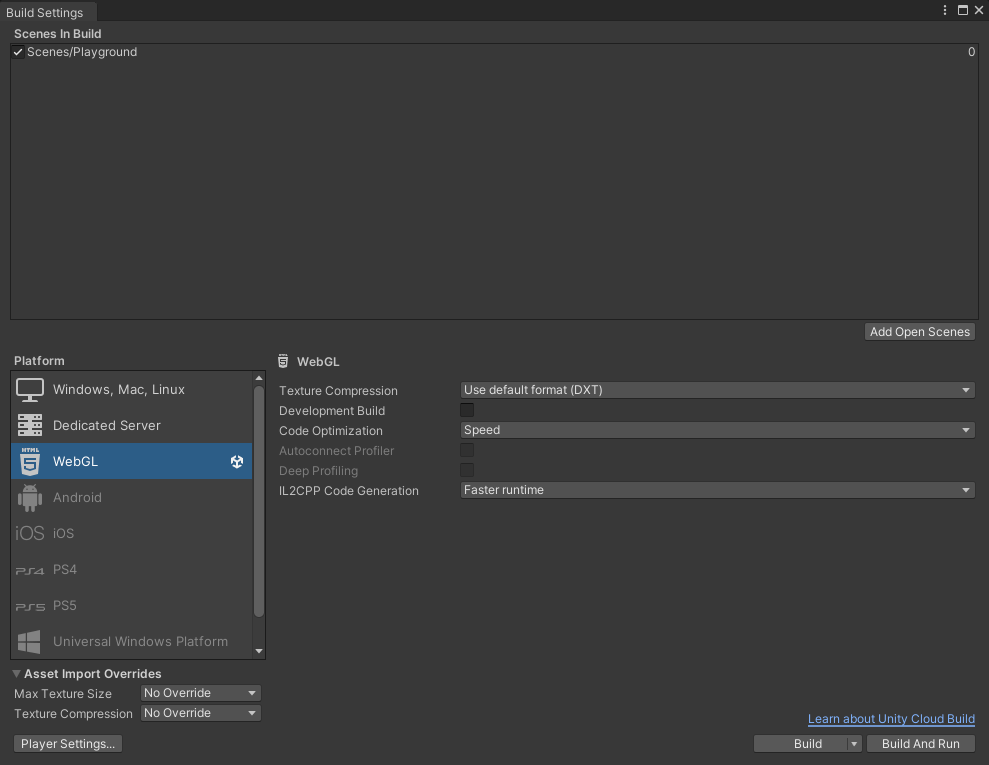Open Player Settings
This screenshot has height=765, width=989.
coord(68,744)
